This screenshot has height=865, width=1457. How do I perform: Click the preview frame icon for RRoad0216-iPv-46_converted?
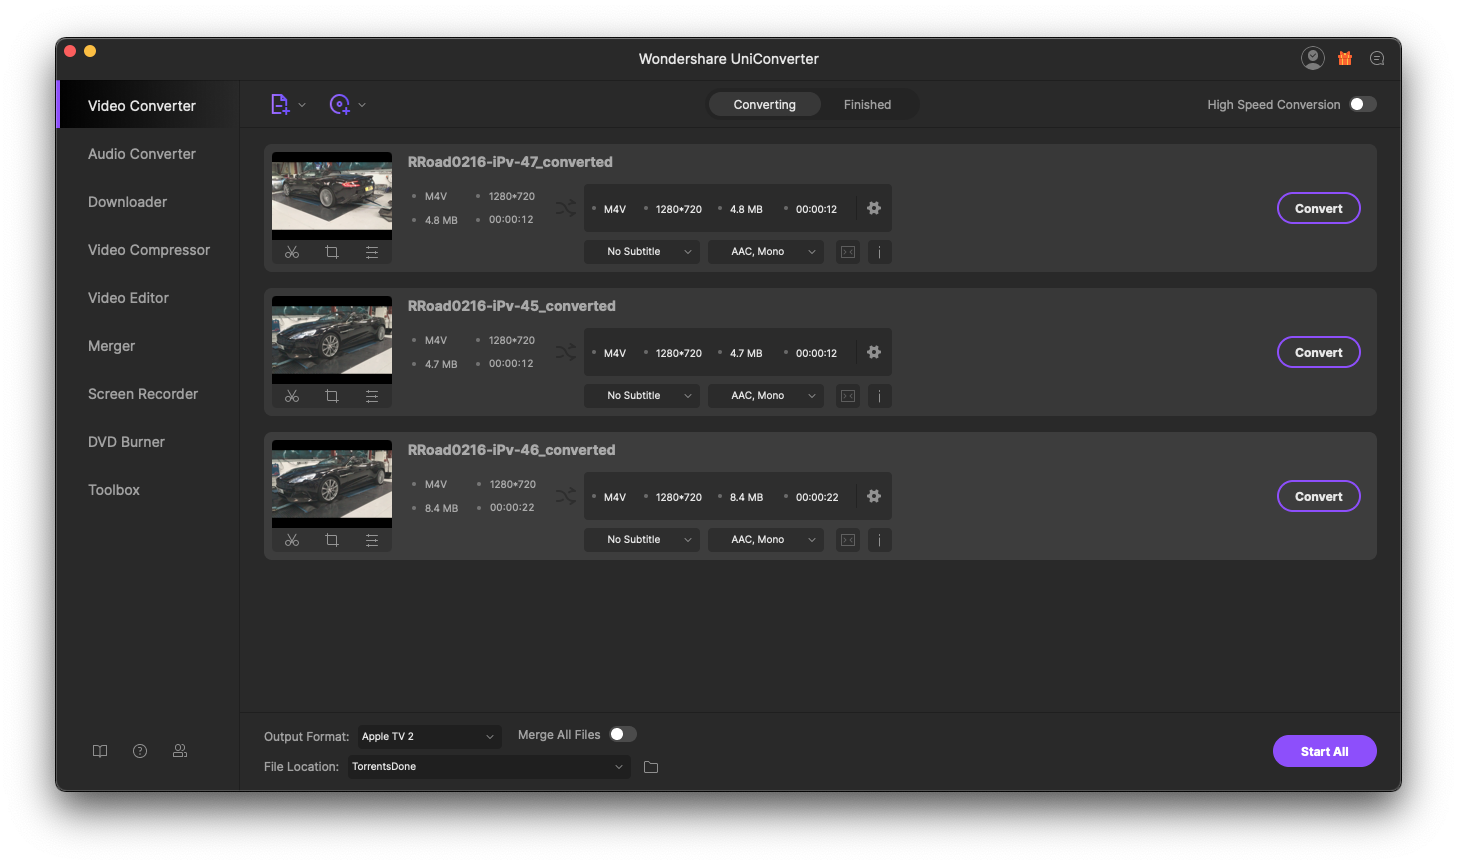(x=848, y=540)
